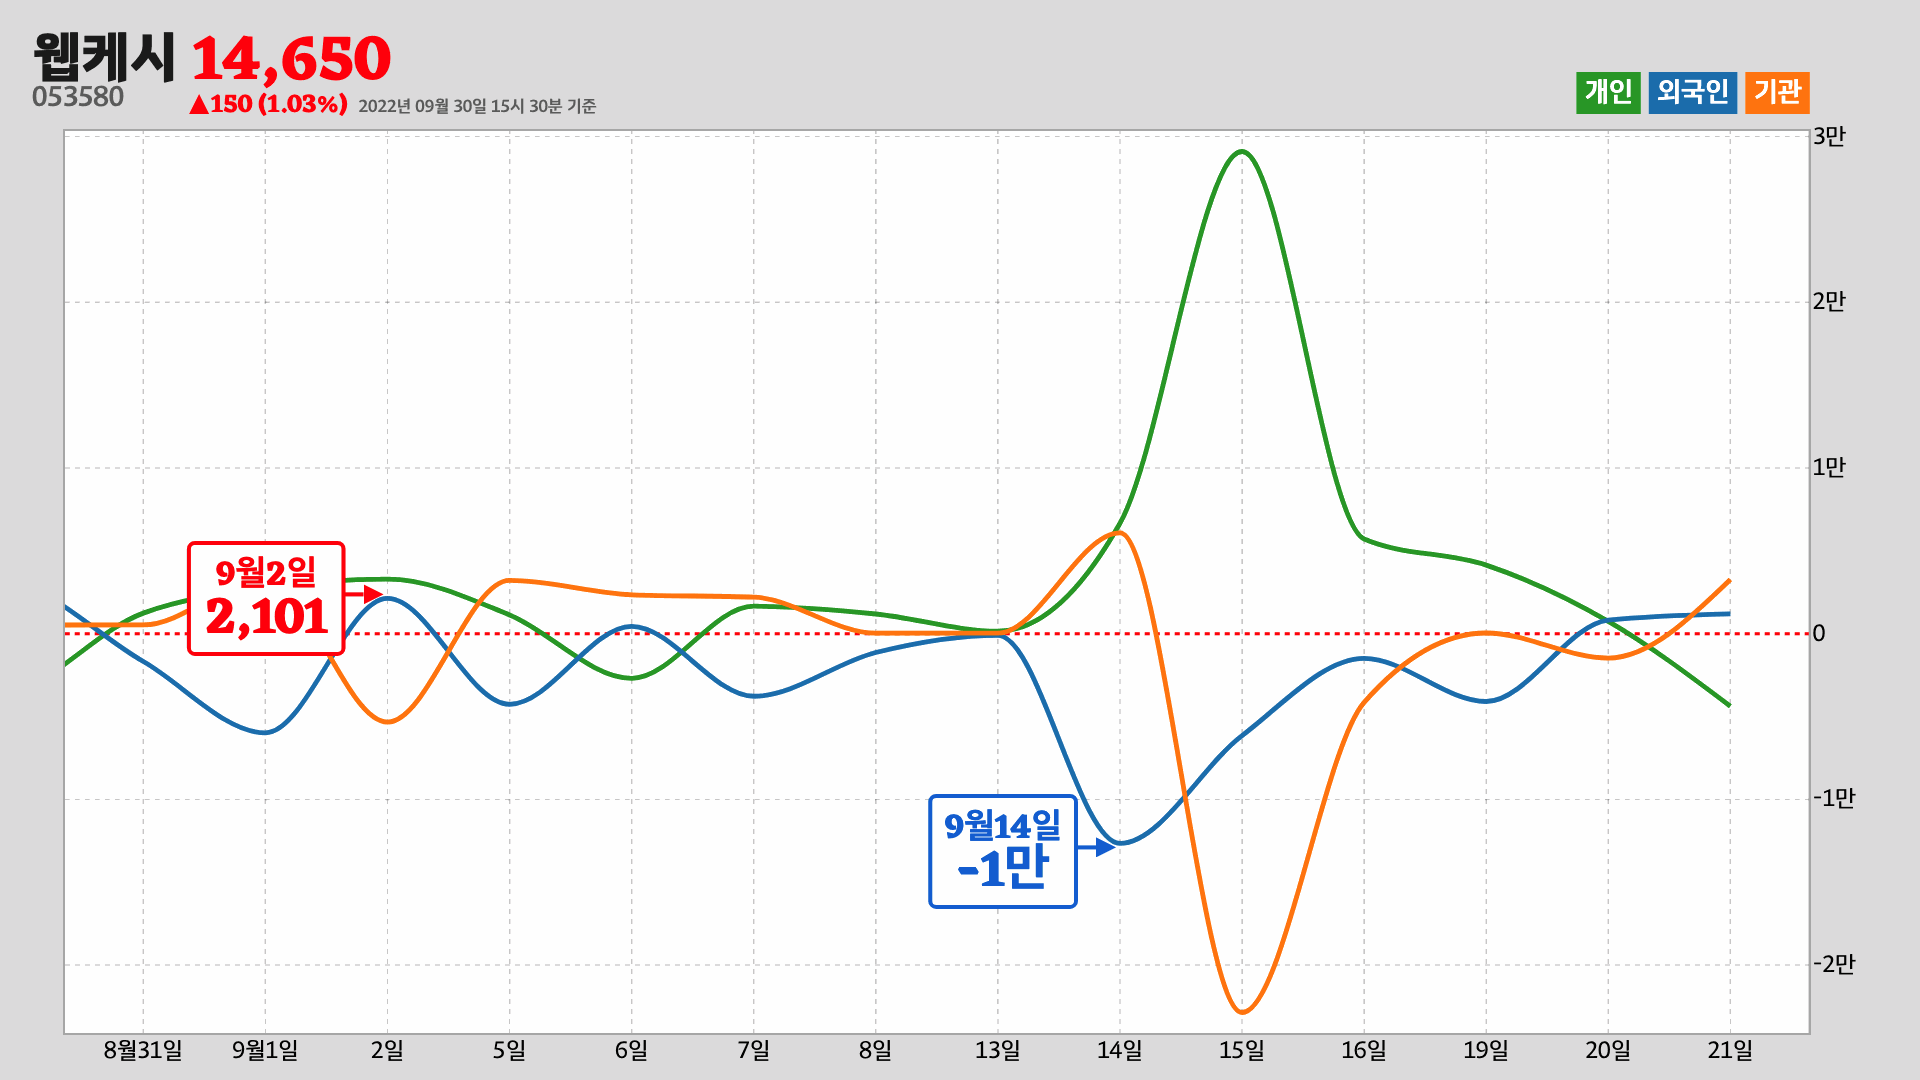Click the 16일 x-axis date label
The width and height of the screenshot is (1920, 1080).
1363,1050
